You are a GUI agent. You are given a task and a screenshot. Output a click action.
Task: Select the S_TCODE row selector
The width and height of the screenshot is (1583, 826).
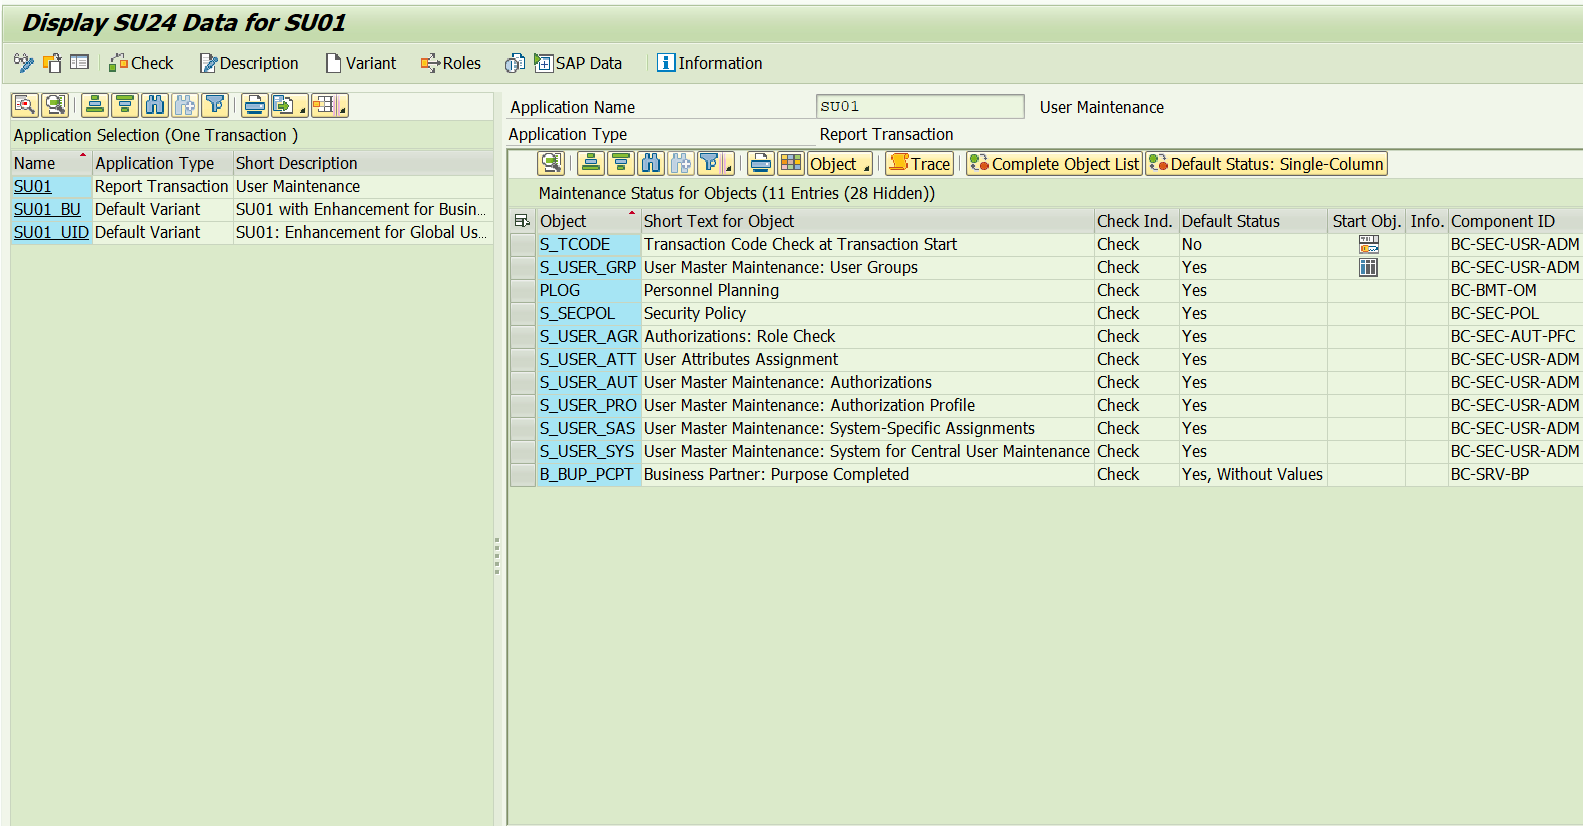(523, 244)
